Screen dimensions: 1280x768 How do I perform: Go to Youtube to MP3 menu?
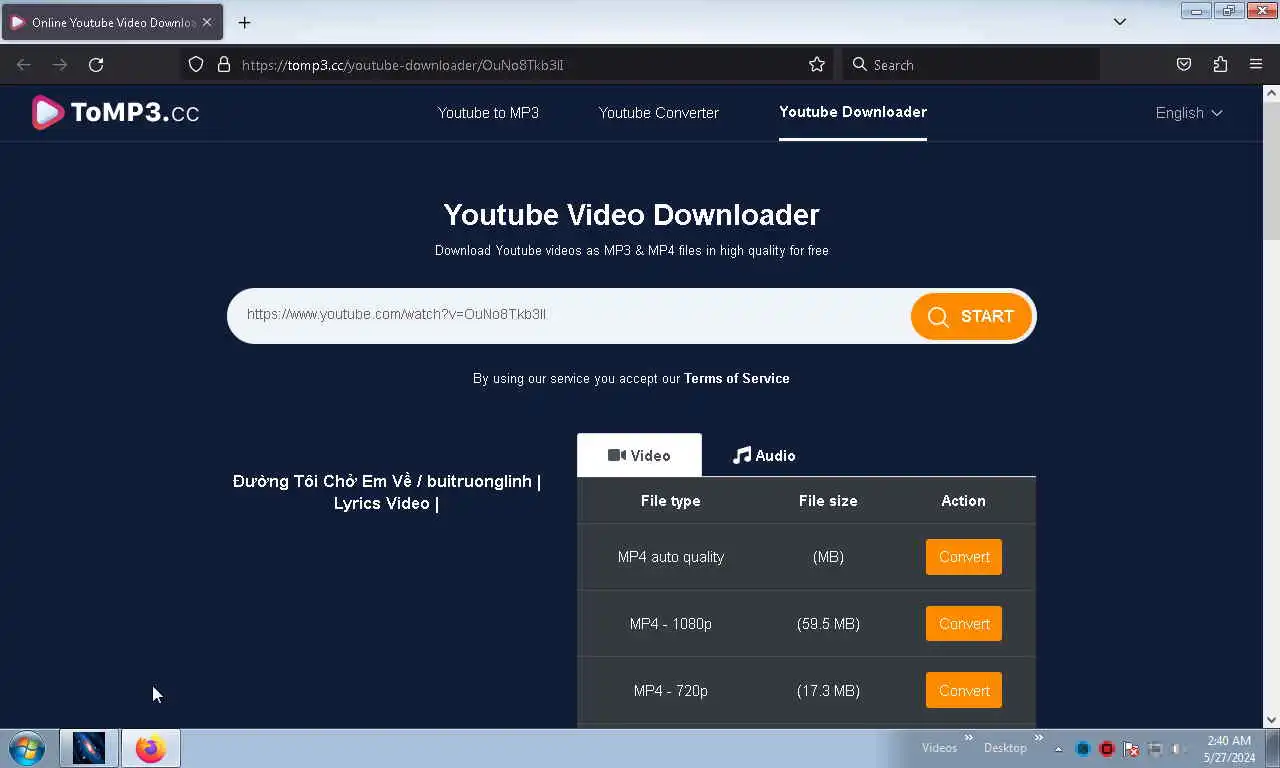(488, 113)
